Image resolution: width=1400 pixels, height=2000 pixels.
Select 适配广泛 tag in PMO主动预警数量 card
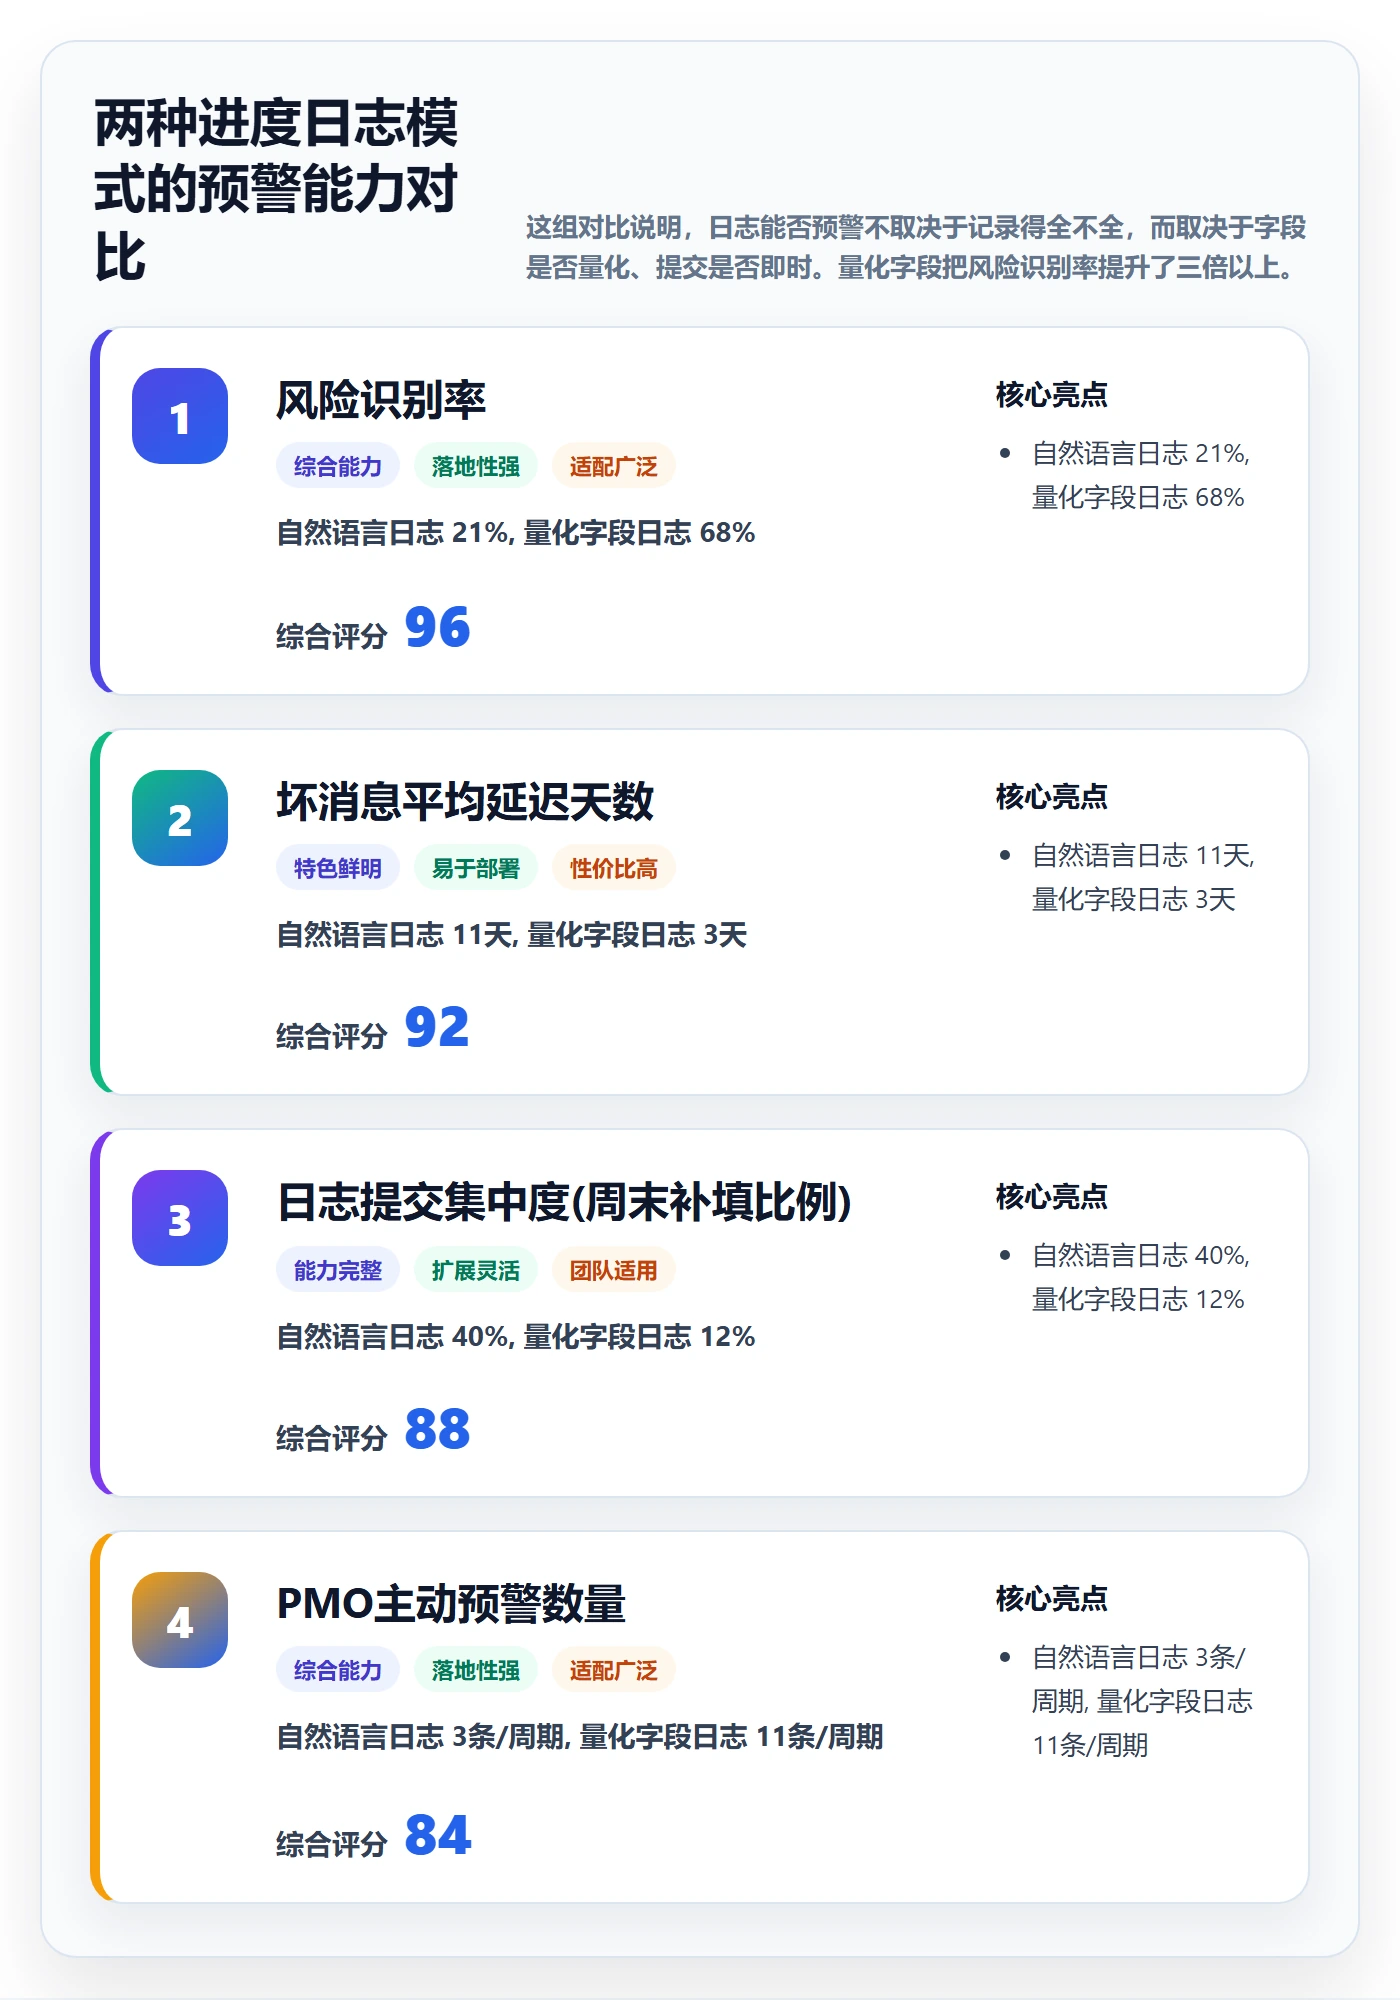tap(614, 1670)
